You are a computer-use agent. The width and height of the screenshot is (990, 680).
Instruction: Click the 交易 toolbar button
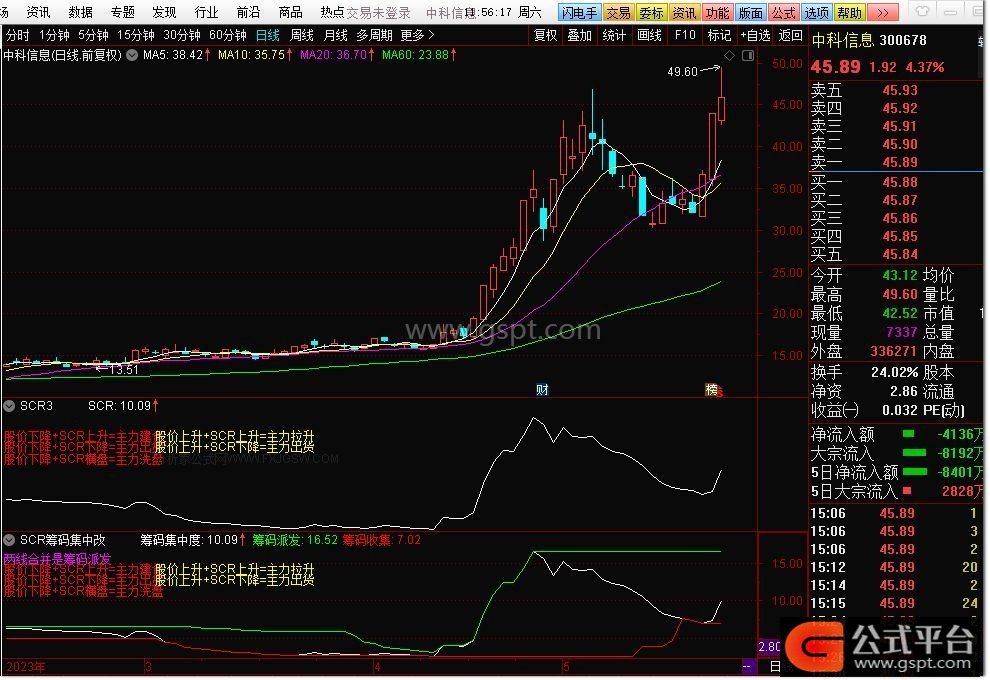pos(619,13)
